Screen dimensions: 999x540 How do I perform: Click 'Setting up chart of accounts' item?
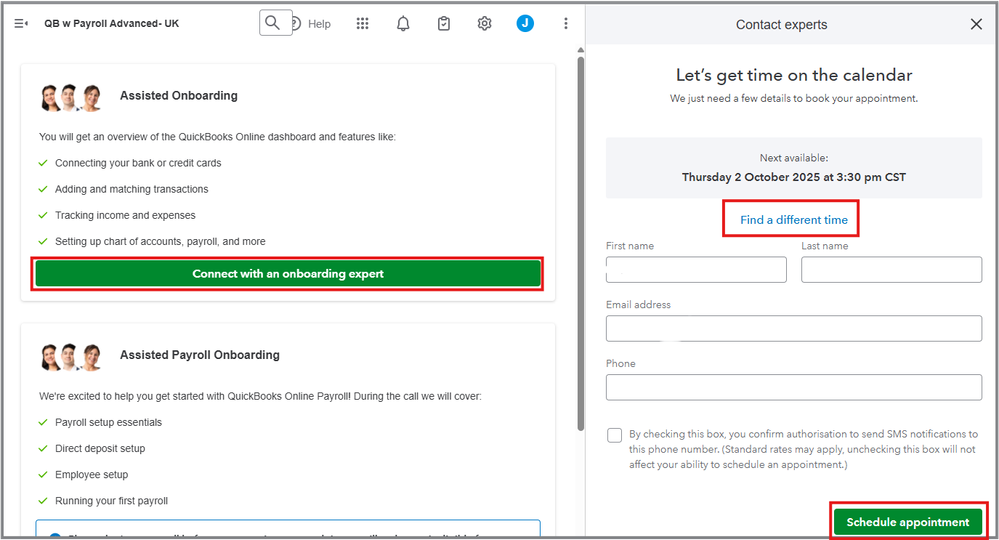160,241
